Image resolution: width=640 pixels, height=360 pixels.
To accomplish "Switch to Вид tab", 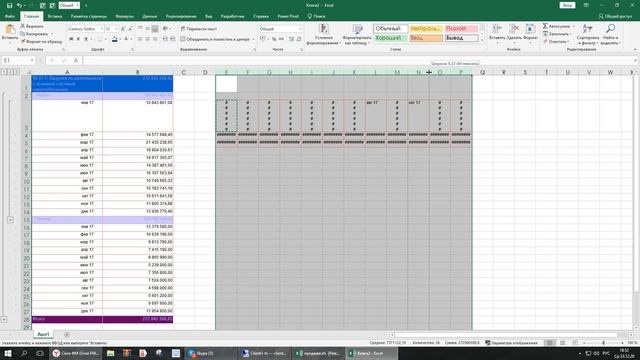I will pyautogui.click(x=209, y=16).
